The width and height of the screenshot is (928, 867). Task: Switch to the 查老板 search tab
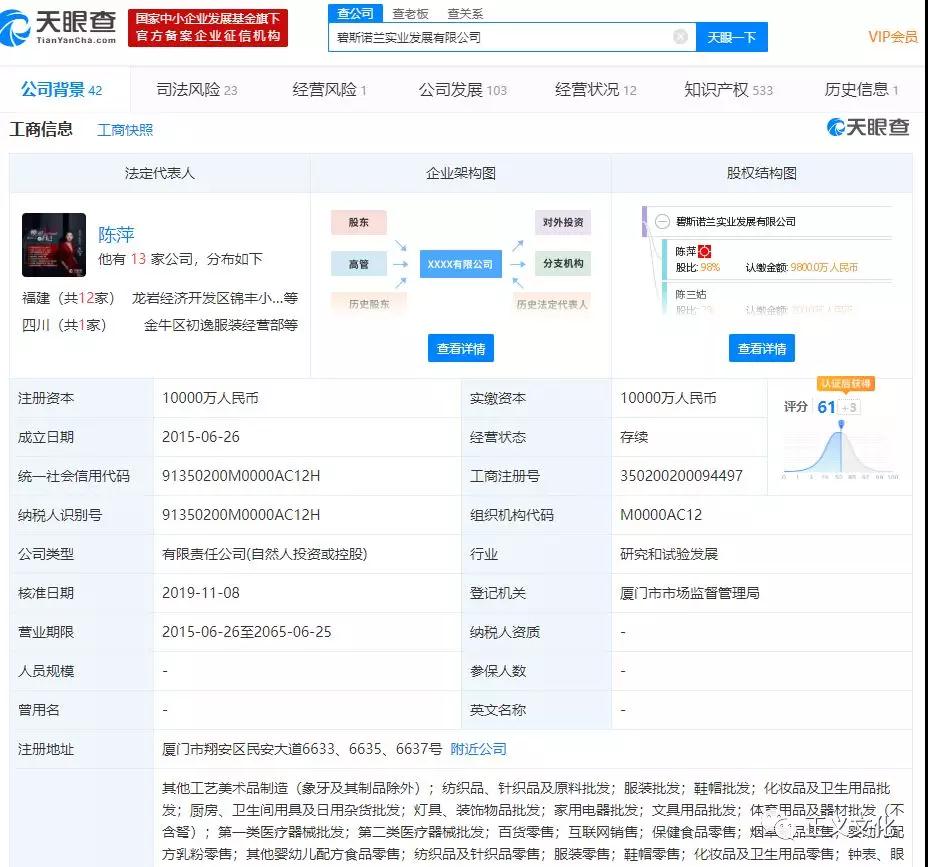(410, 13)
